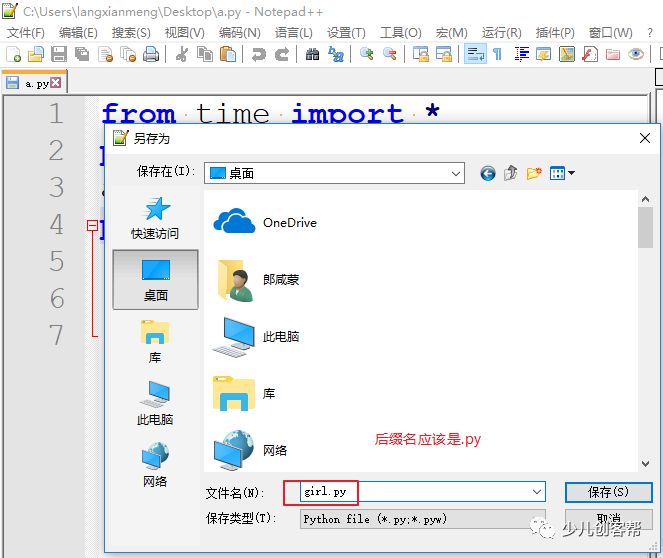Viewport: 663px width, 558px height.
Task: Click the Save toolbar icon
Action: point(59,54)
